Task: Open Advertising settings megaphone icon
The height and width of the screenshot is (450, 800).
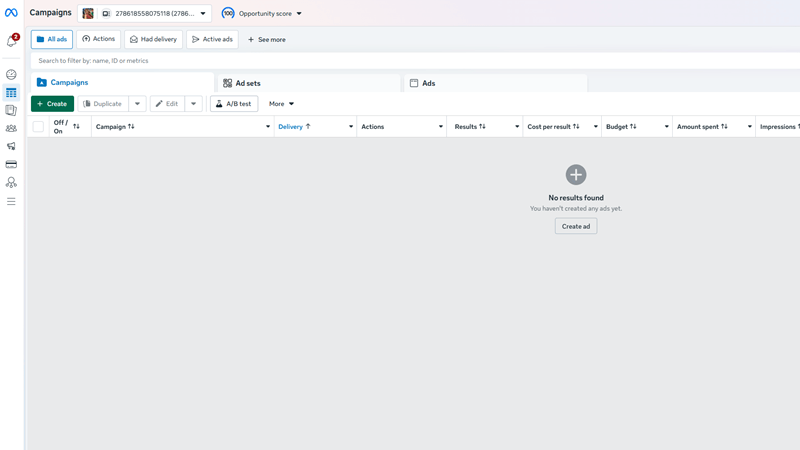Action: (11, 146)
